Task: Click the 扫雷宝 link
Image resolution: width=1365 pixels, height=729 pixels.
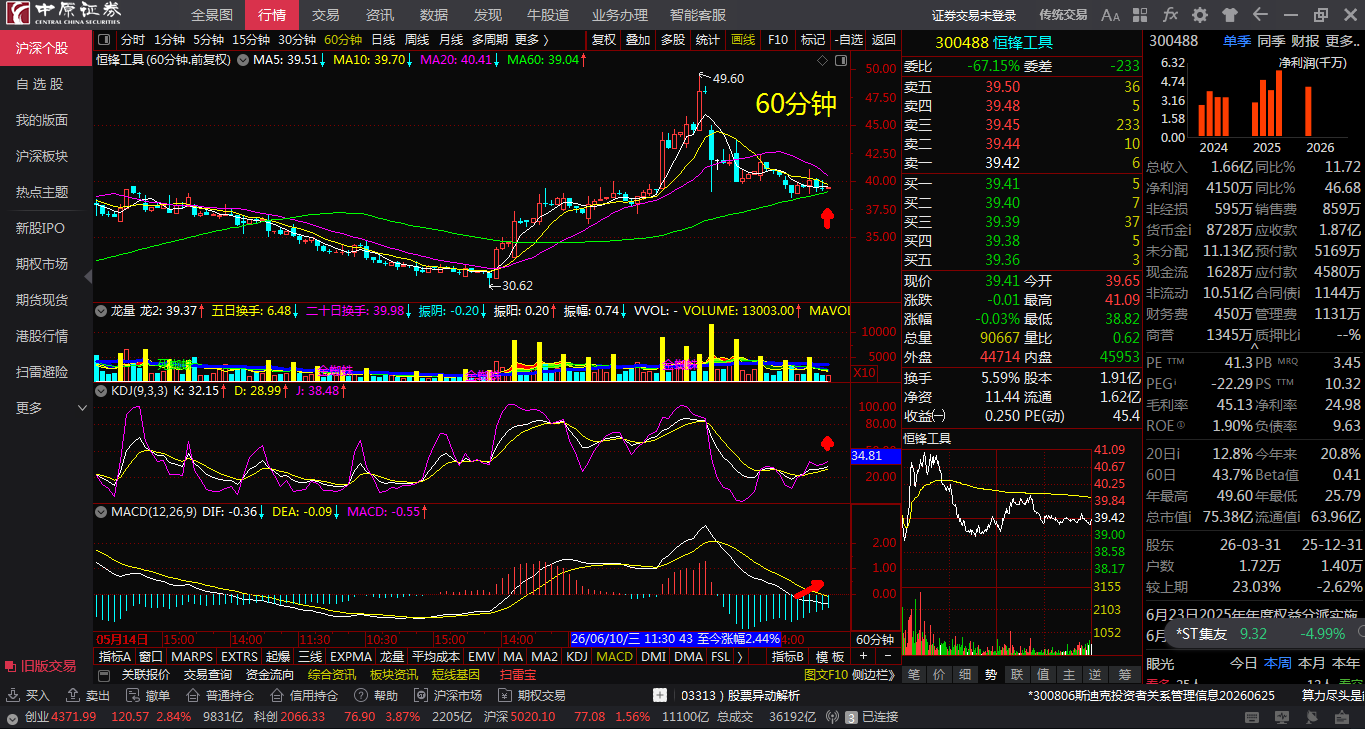Action: [x=518, y=675]
